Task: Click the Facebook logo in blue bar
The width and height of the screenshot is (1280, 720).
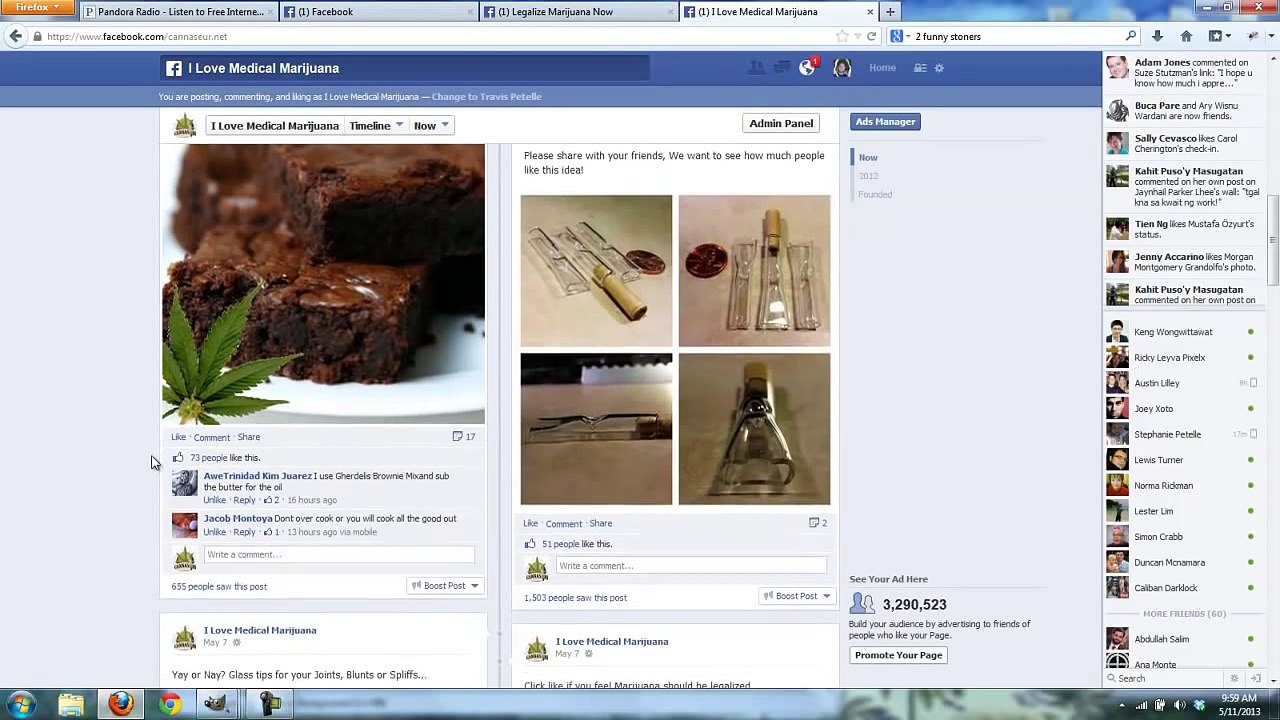Action: (x=174, y=68)
